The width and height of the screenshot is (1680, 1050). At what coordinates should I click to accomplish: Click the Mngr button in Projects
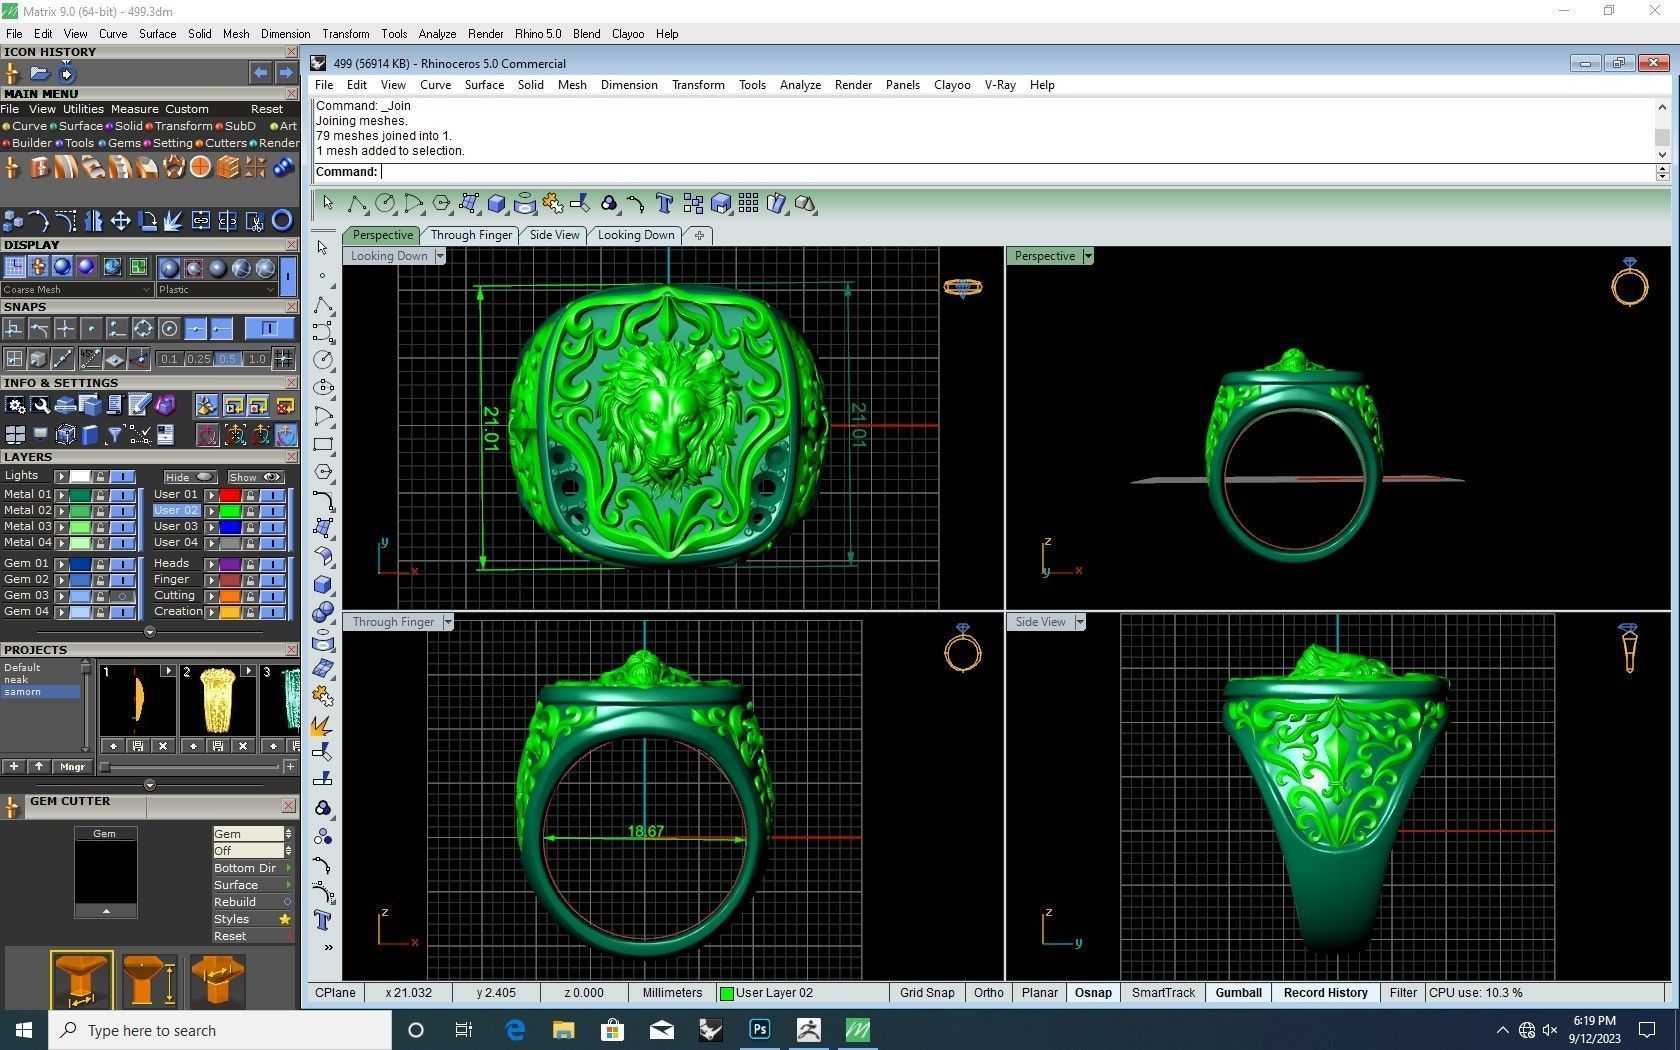point(72,767)
